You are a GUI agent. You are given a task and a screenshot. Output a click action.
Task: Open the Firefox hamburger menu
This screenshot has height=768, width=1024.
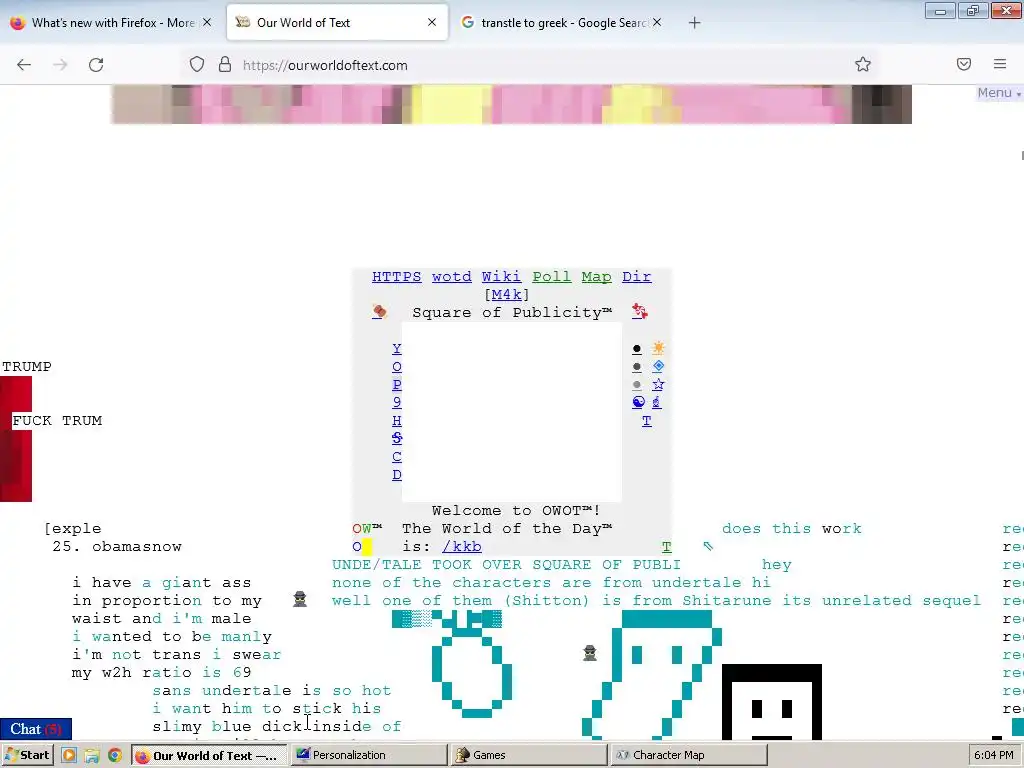click(x=1000, y=64)
